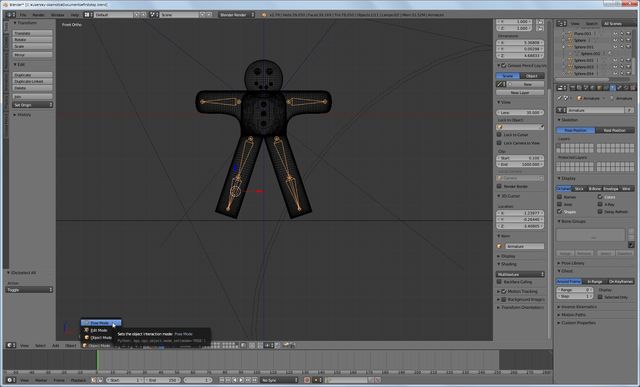This screenshot has width=640, height=387.
Task: Click the outliner editor type icon
Action: 562,24
